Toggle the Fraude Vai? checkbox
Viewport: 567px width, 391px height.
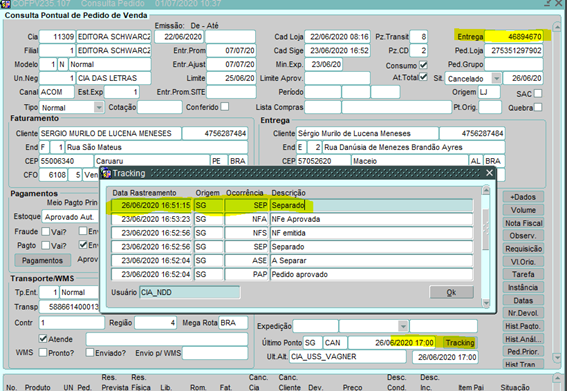(x=46, y=231)
